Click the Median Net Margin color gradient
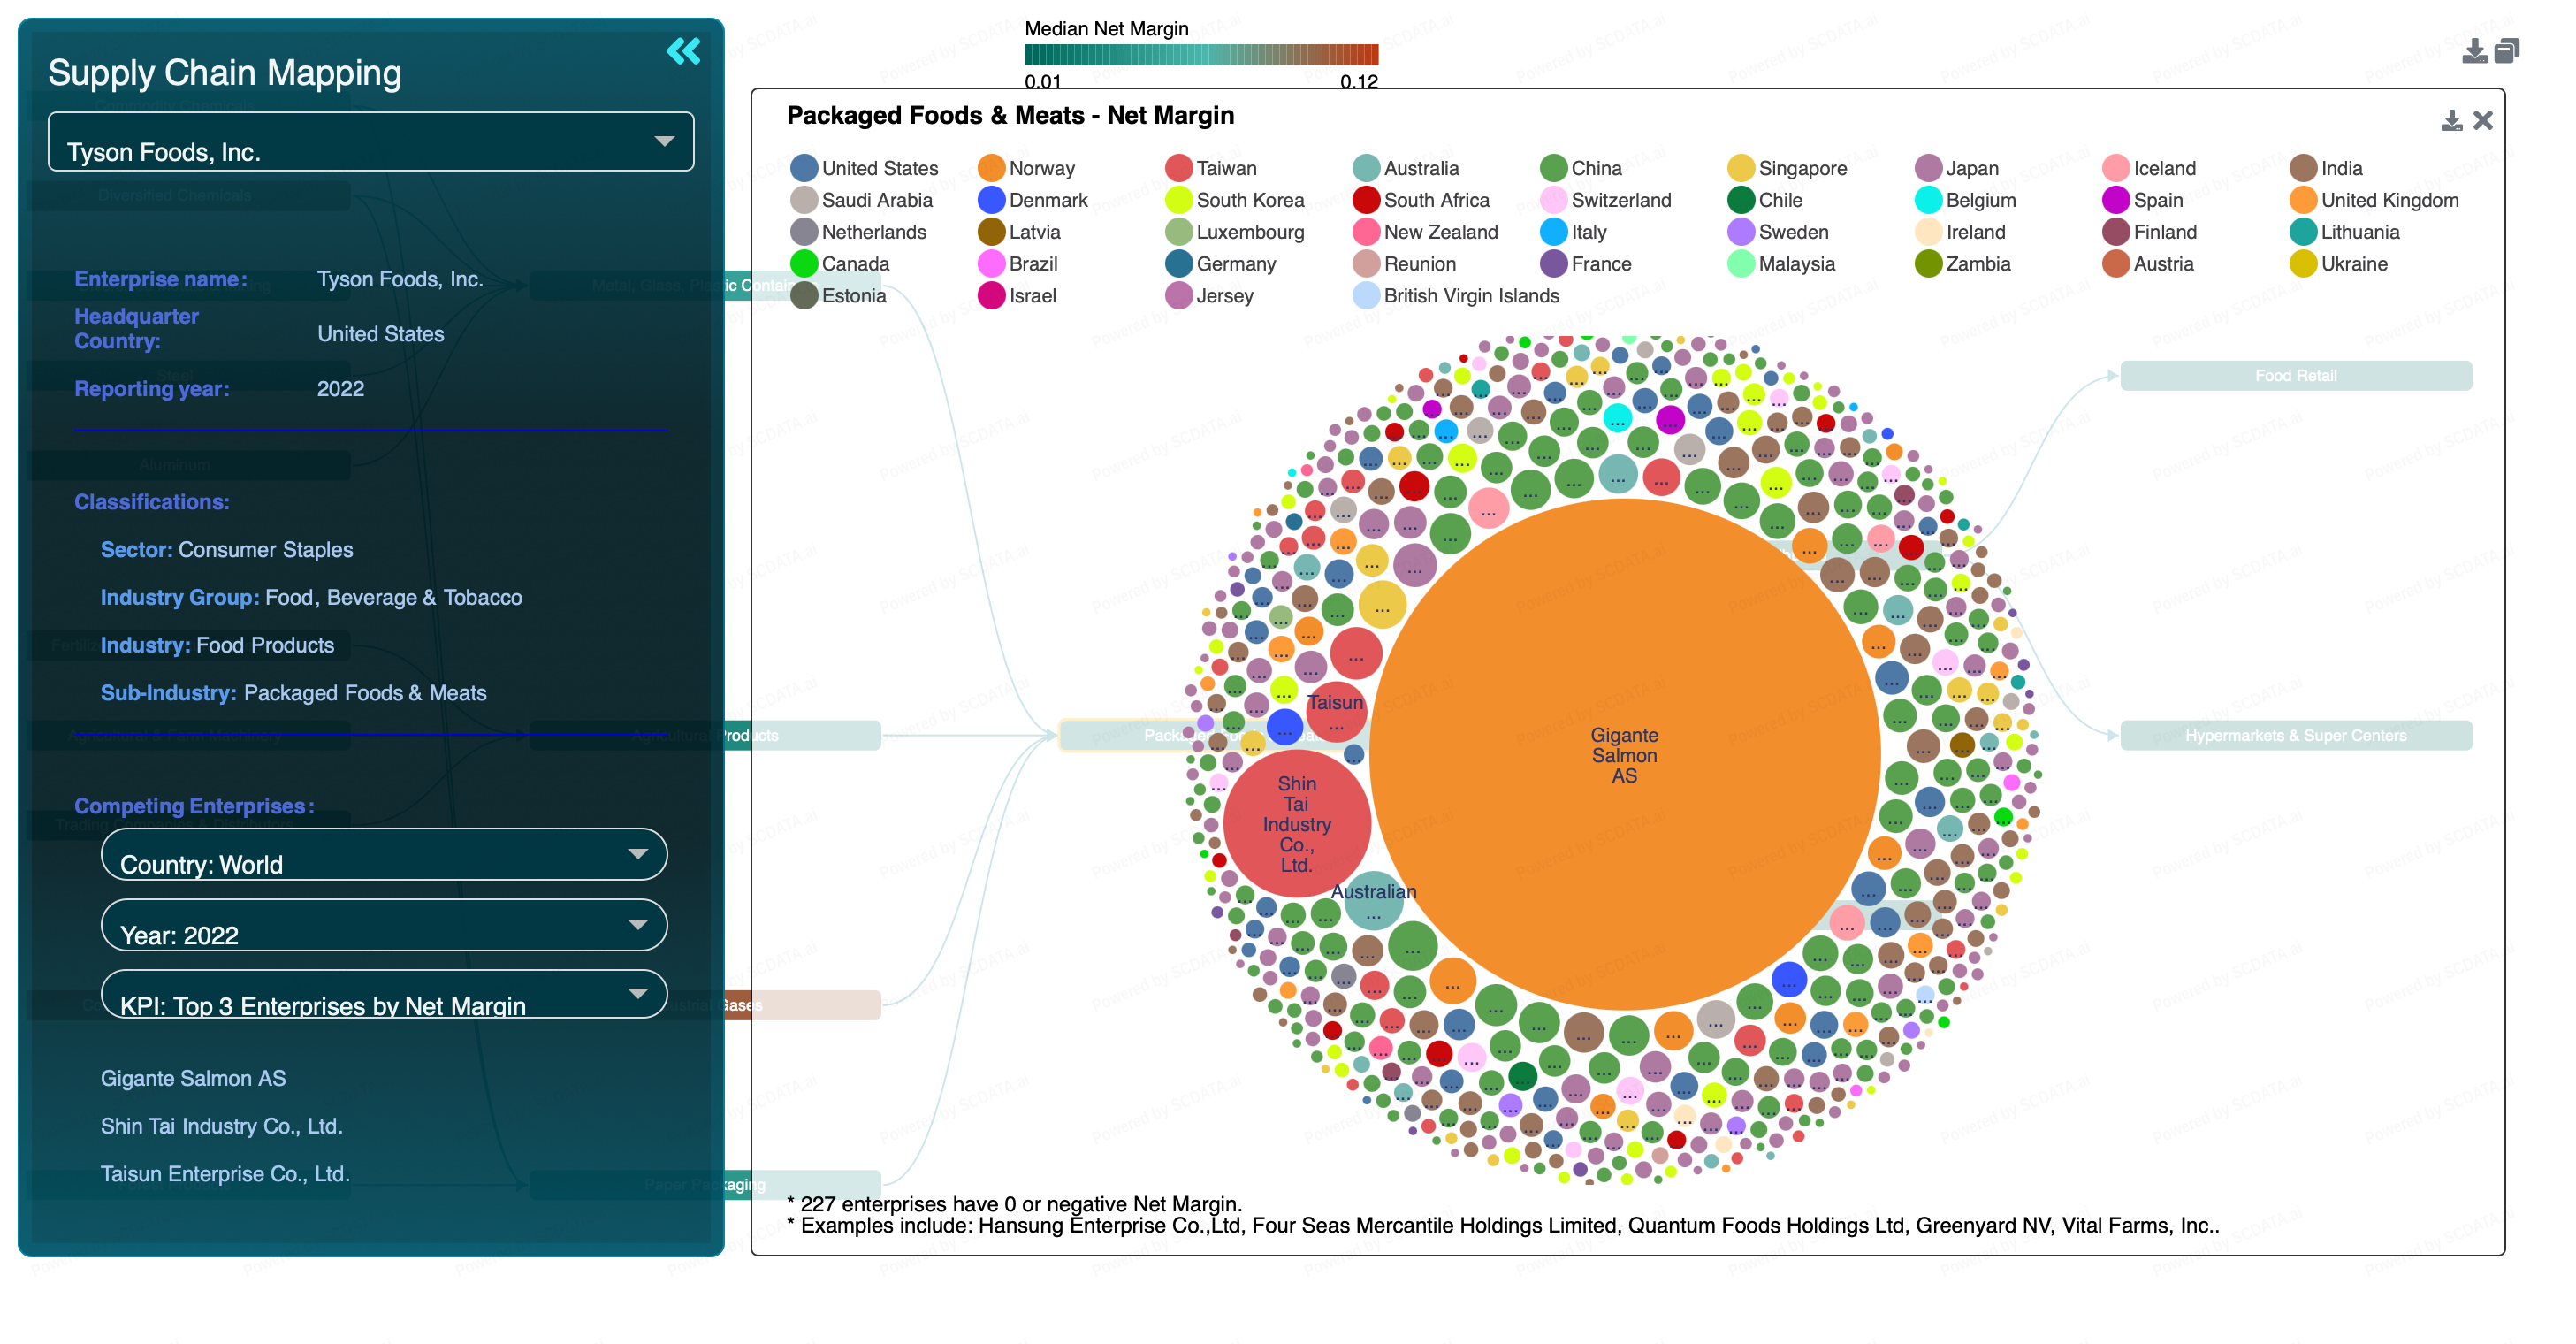 (1201, 55)
